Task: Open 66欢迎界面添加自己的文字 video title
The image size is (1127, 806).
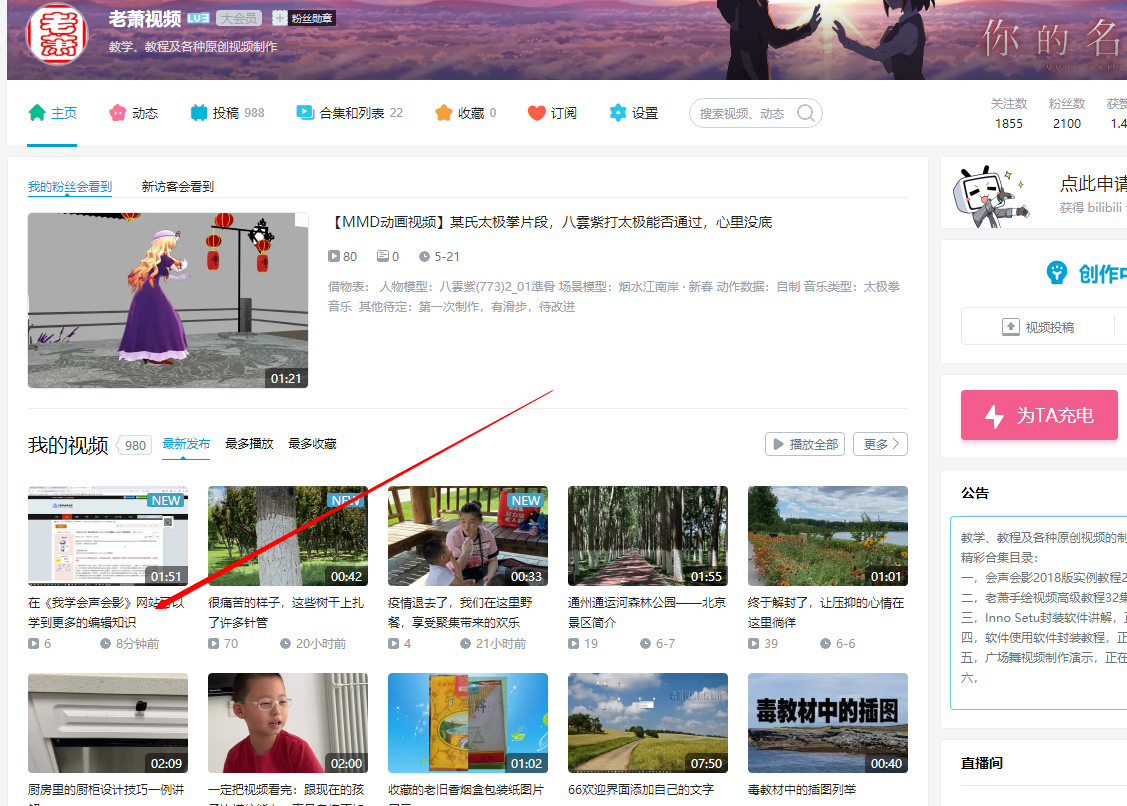Action: click(641, 789)
